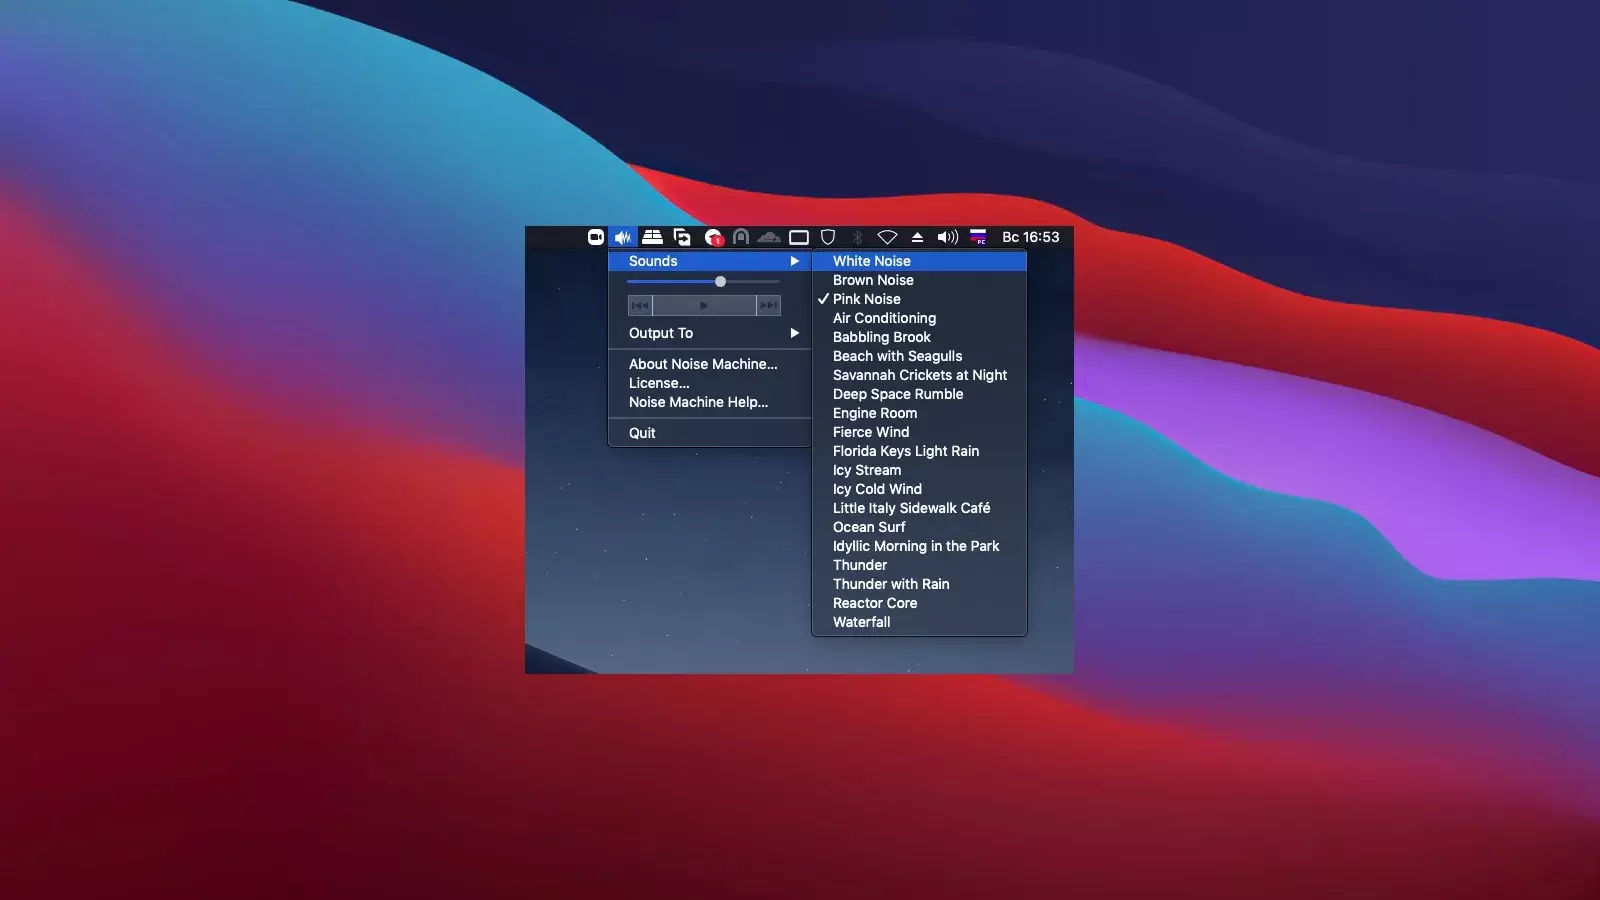Click the system volume speaker icon
The image size is (1600, 900).
tap(947, 237)
